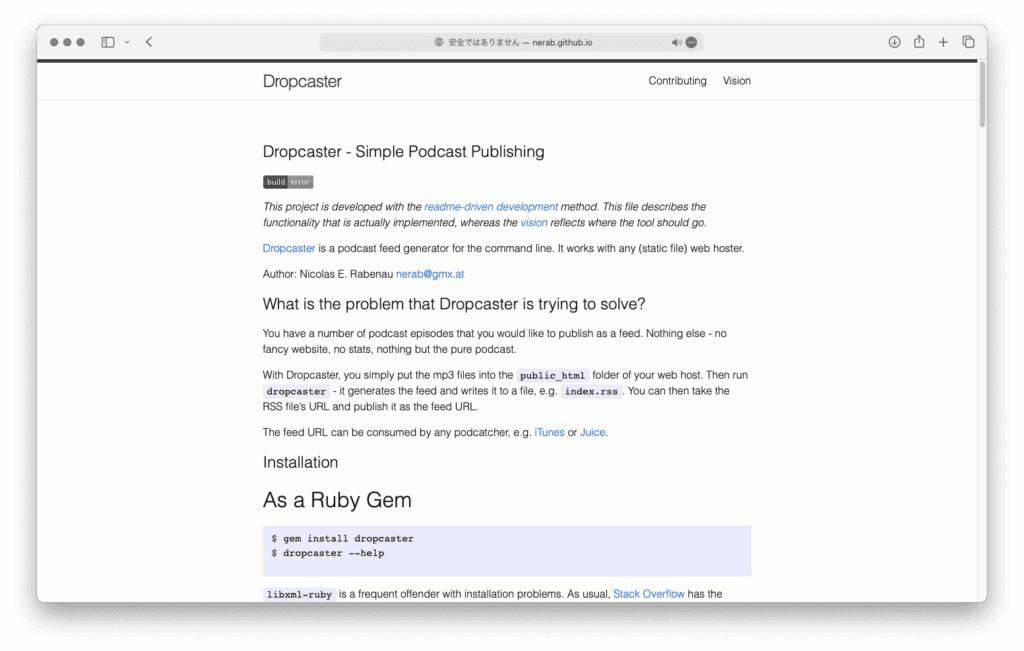1024x651 pixels.
Task: Expand the tab group dropdown arrow
Action: 127,42
